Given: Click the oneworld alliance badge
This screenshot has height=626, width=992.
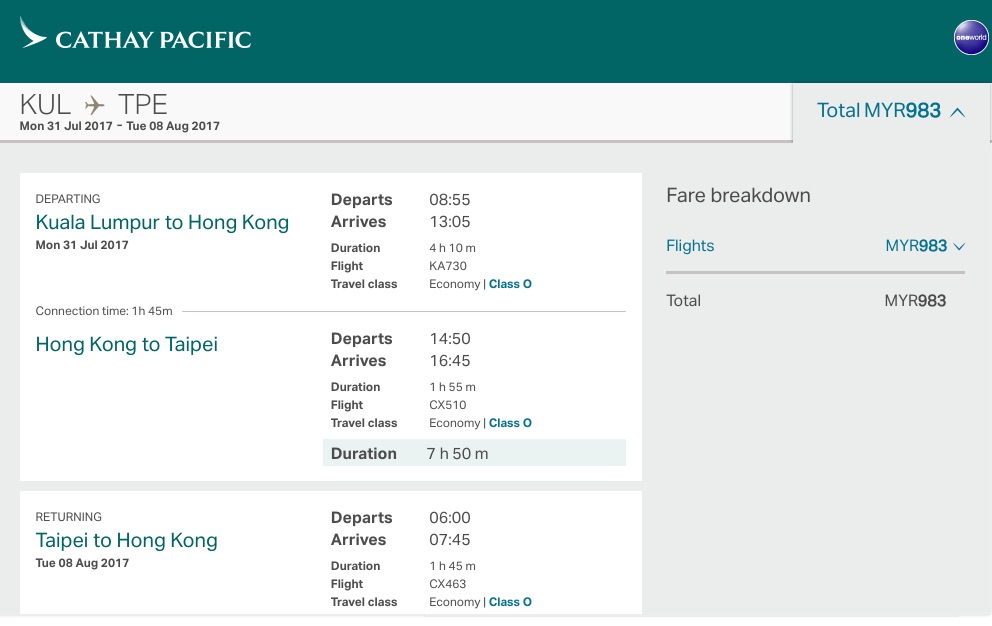Looking at the screenshot, I should point(971,37).
